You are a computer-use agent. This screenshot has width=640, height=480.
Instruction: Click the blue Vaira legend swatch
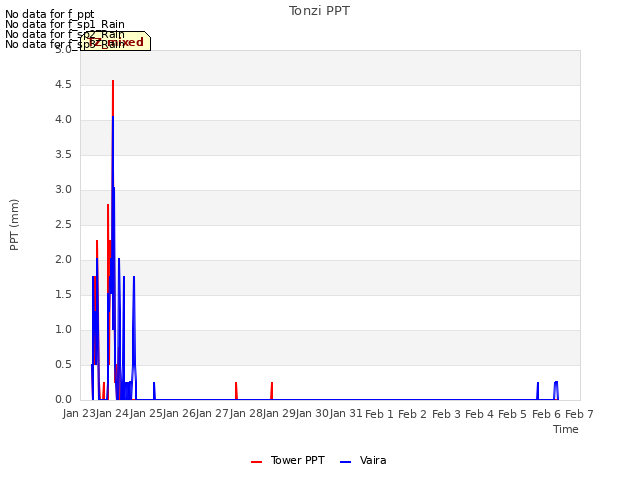coord(345,462)
